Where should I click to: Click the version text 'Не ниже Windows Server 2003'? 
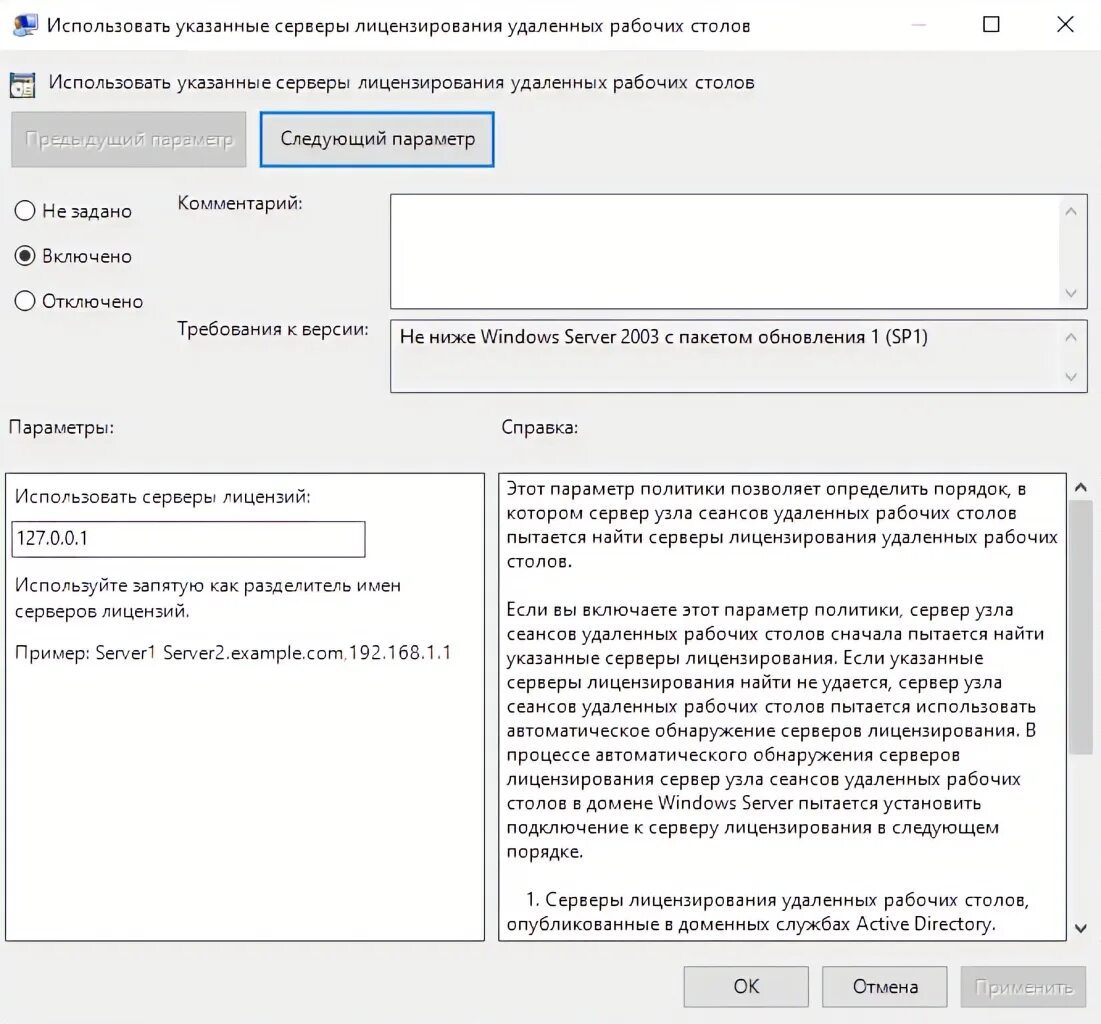(x=529, y=336)
